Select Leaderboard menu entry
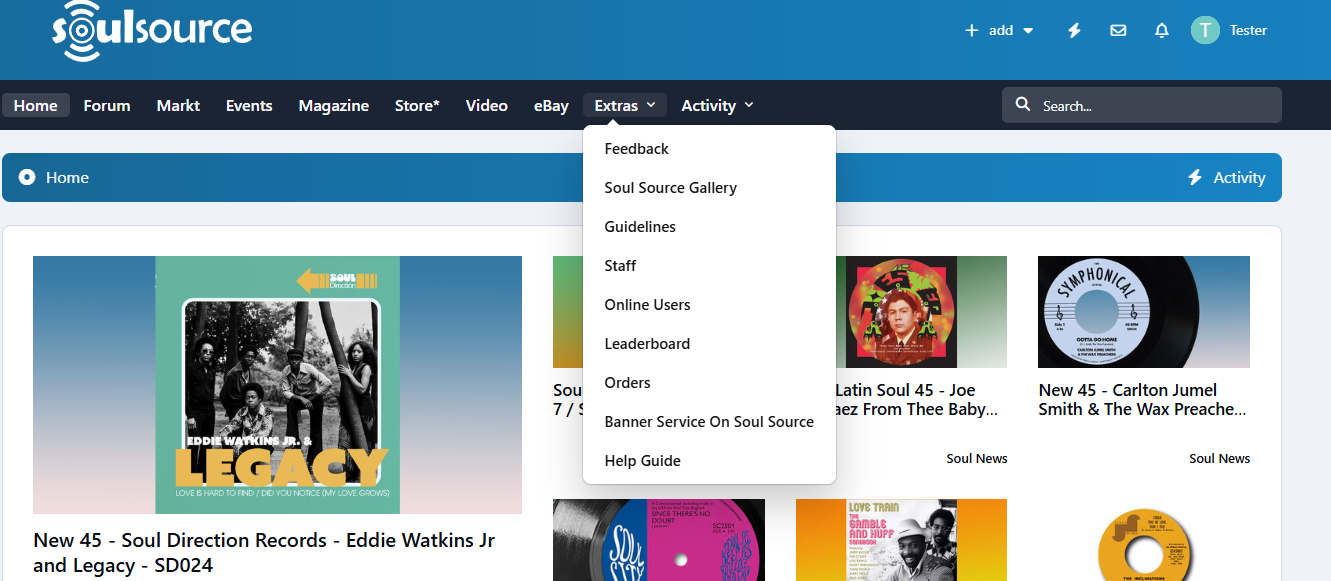Image resolution: width=1331 pixels, height=581 pixels. (709, 344)
